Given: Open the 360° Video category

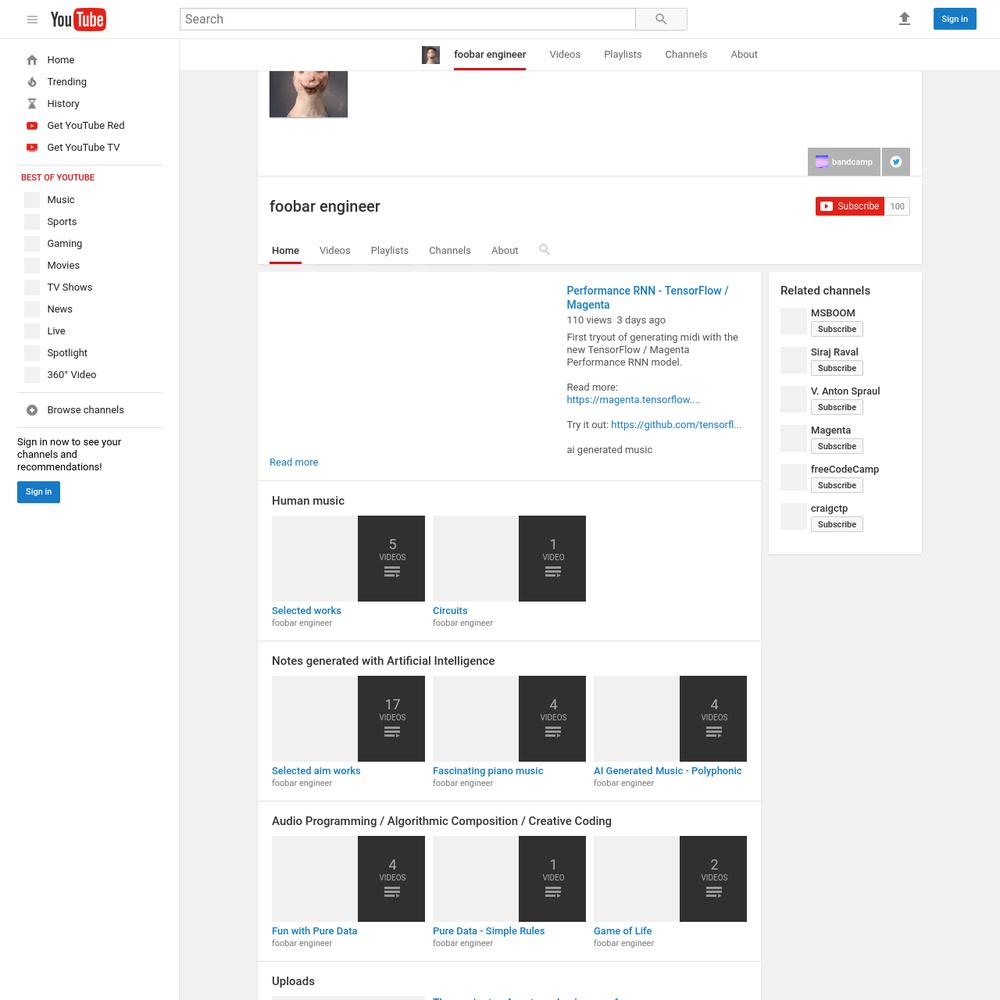Looking at the screenshot, I should pyautogui.click(x=71, y=375).
